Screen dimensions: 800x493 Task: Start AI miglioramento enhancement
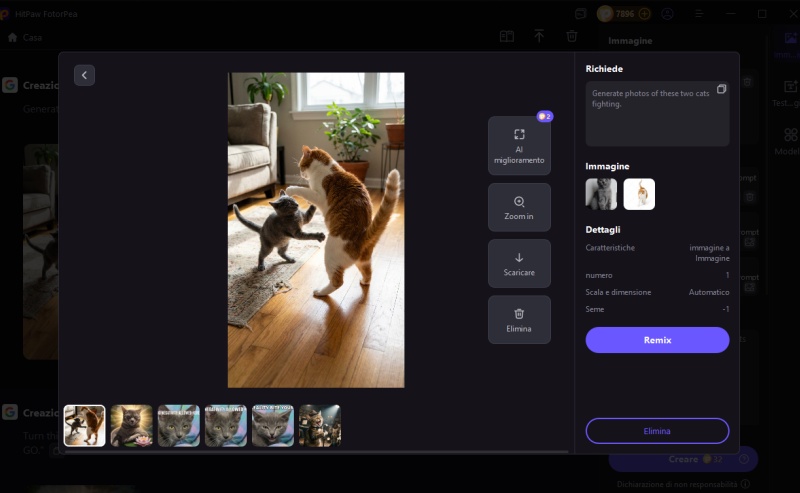click(x=519, y=146)
